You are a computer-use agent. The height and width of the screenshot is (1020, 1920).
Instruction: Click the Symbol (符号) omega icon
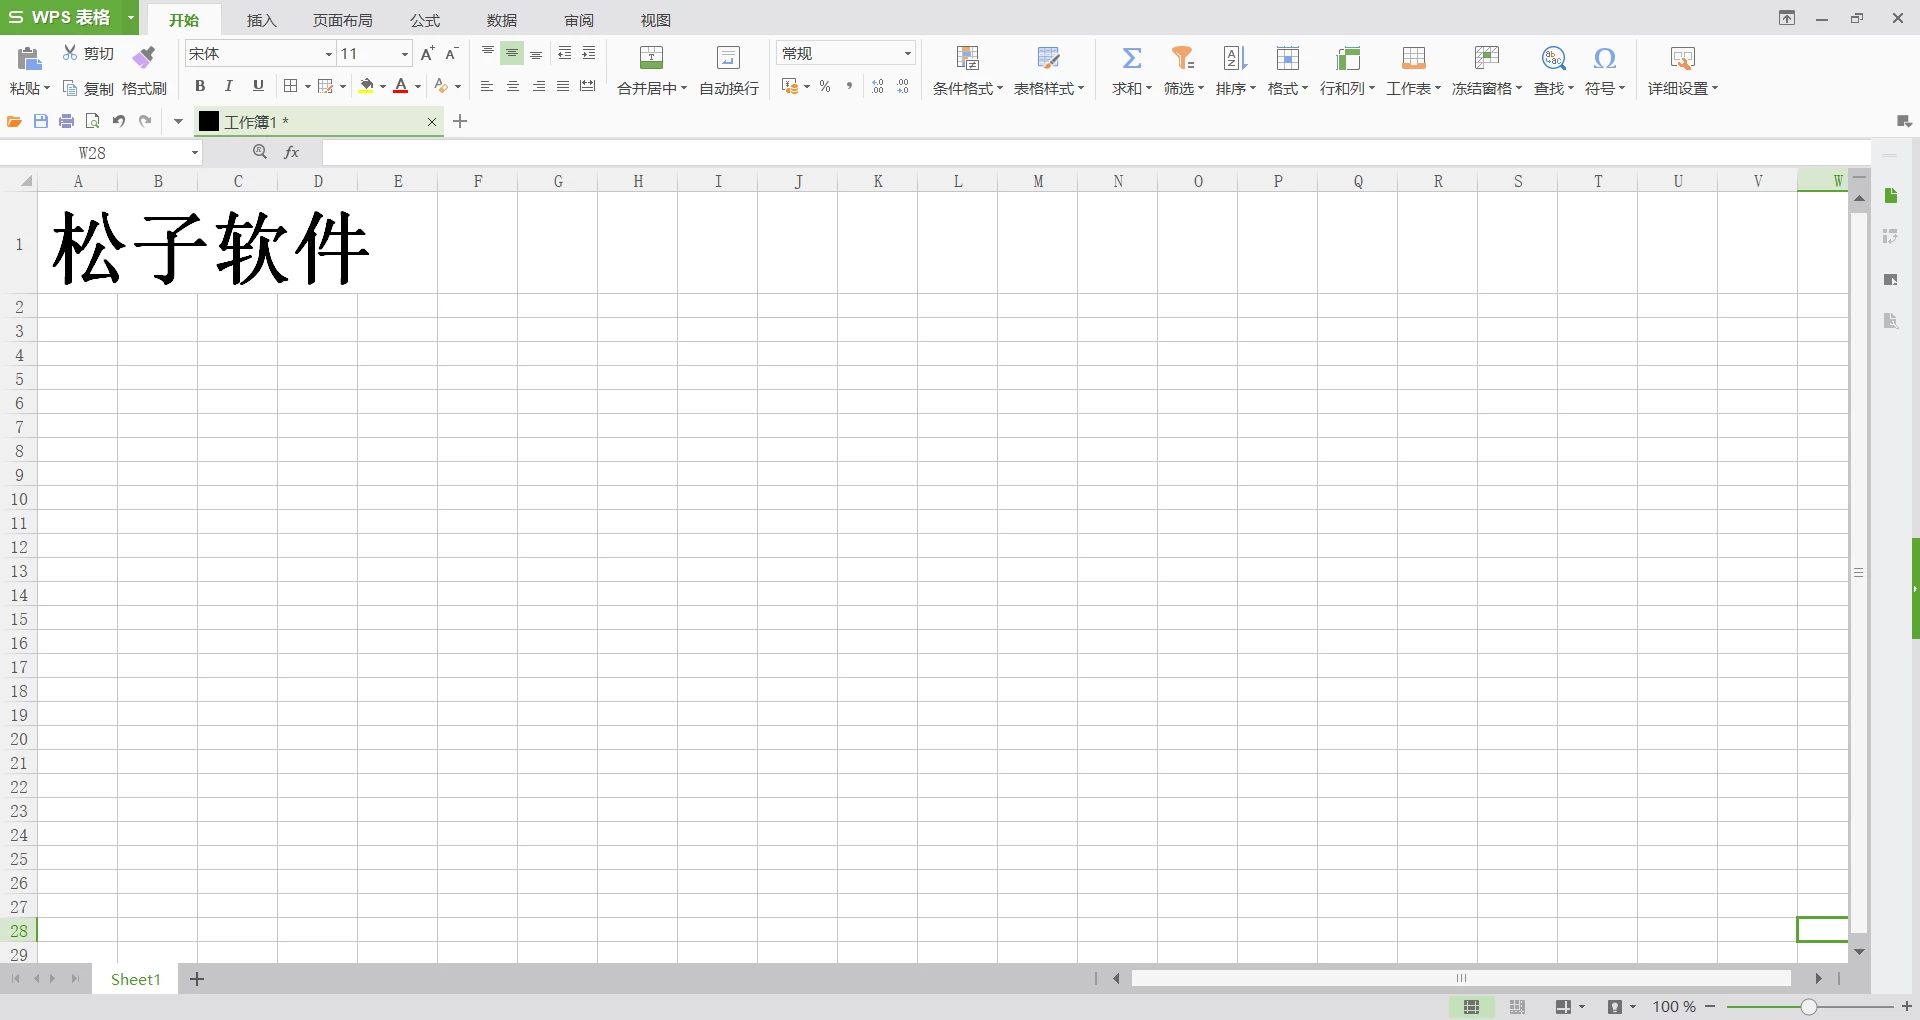tap(1604, 58)
